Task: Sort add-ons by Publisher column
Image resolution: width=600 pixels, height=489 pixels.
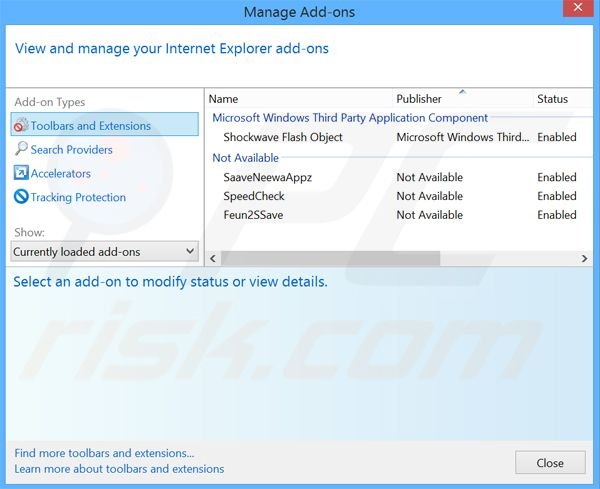Action: 419,99
